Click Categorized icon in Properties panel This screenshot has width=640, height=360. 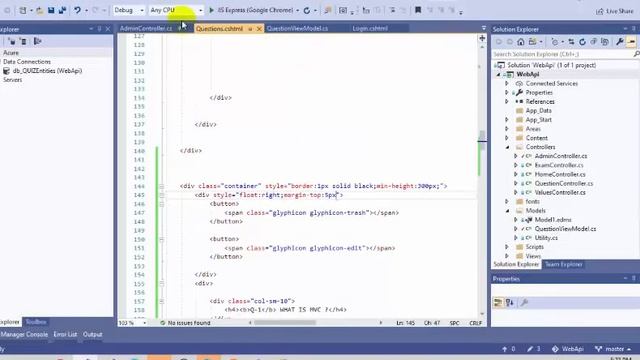498,302
